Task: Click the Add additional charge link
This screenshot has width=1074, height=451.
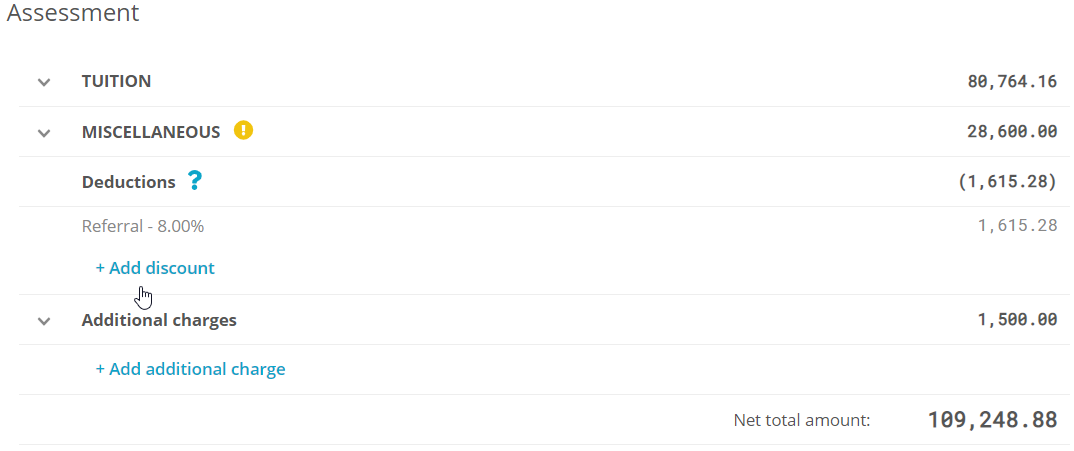Action: [x=190, y=369]
